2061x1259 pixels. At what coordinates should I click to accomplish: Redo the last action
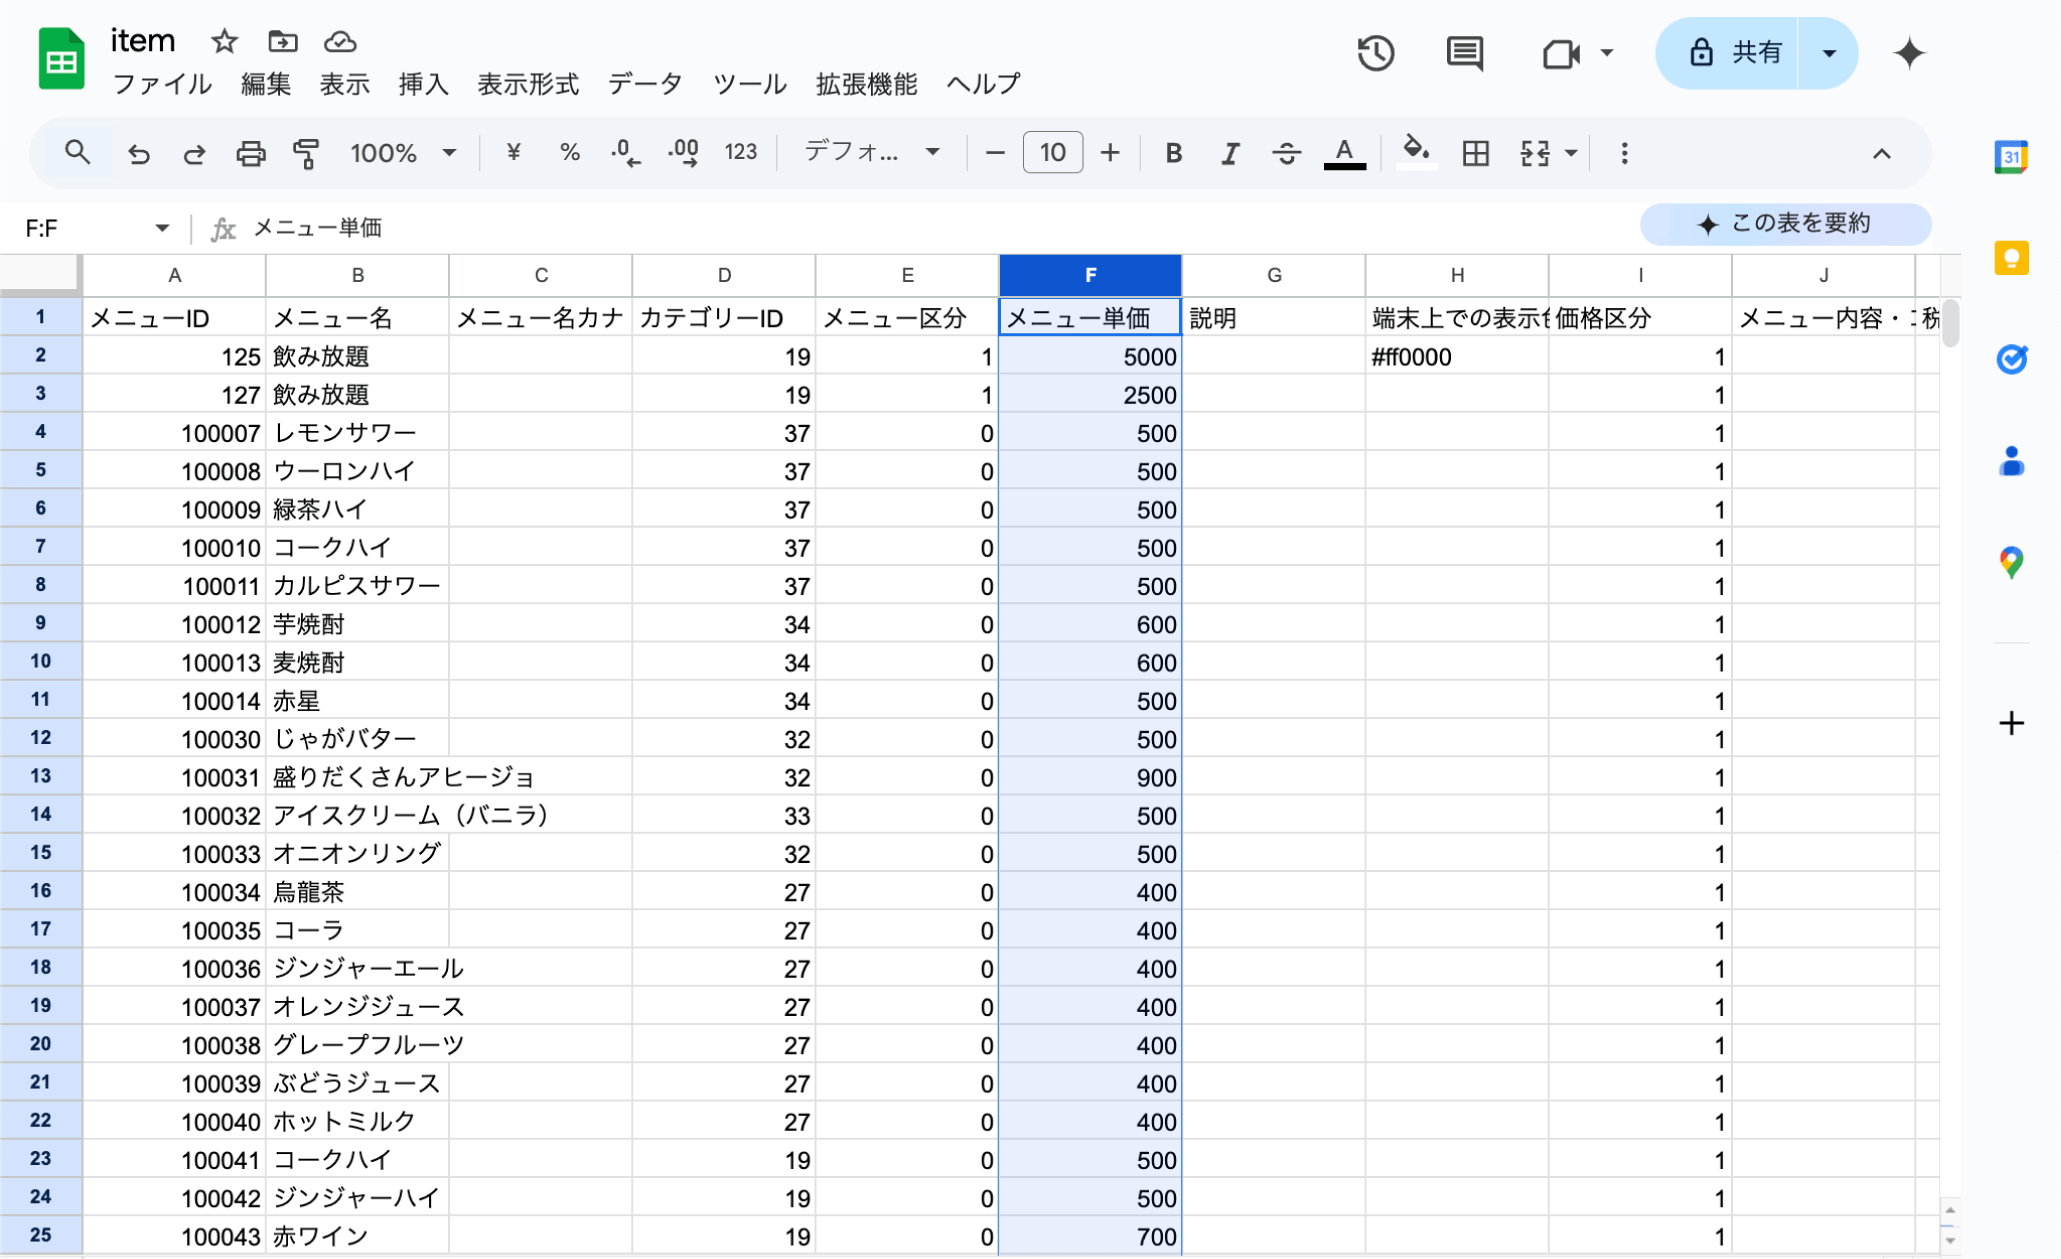pyautogui.click(x=194, y=153)
